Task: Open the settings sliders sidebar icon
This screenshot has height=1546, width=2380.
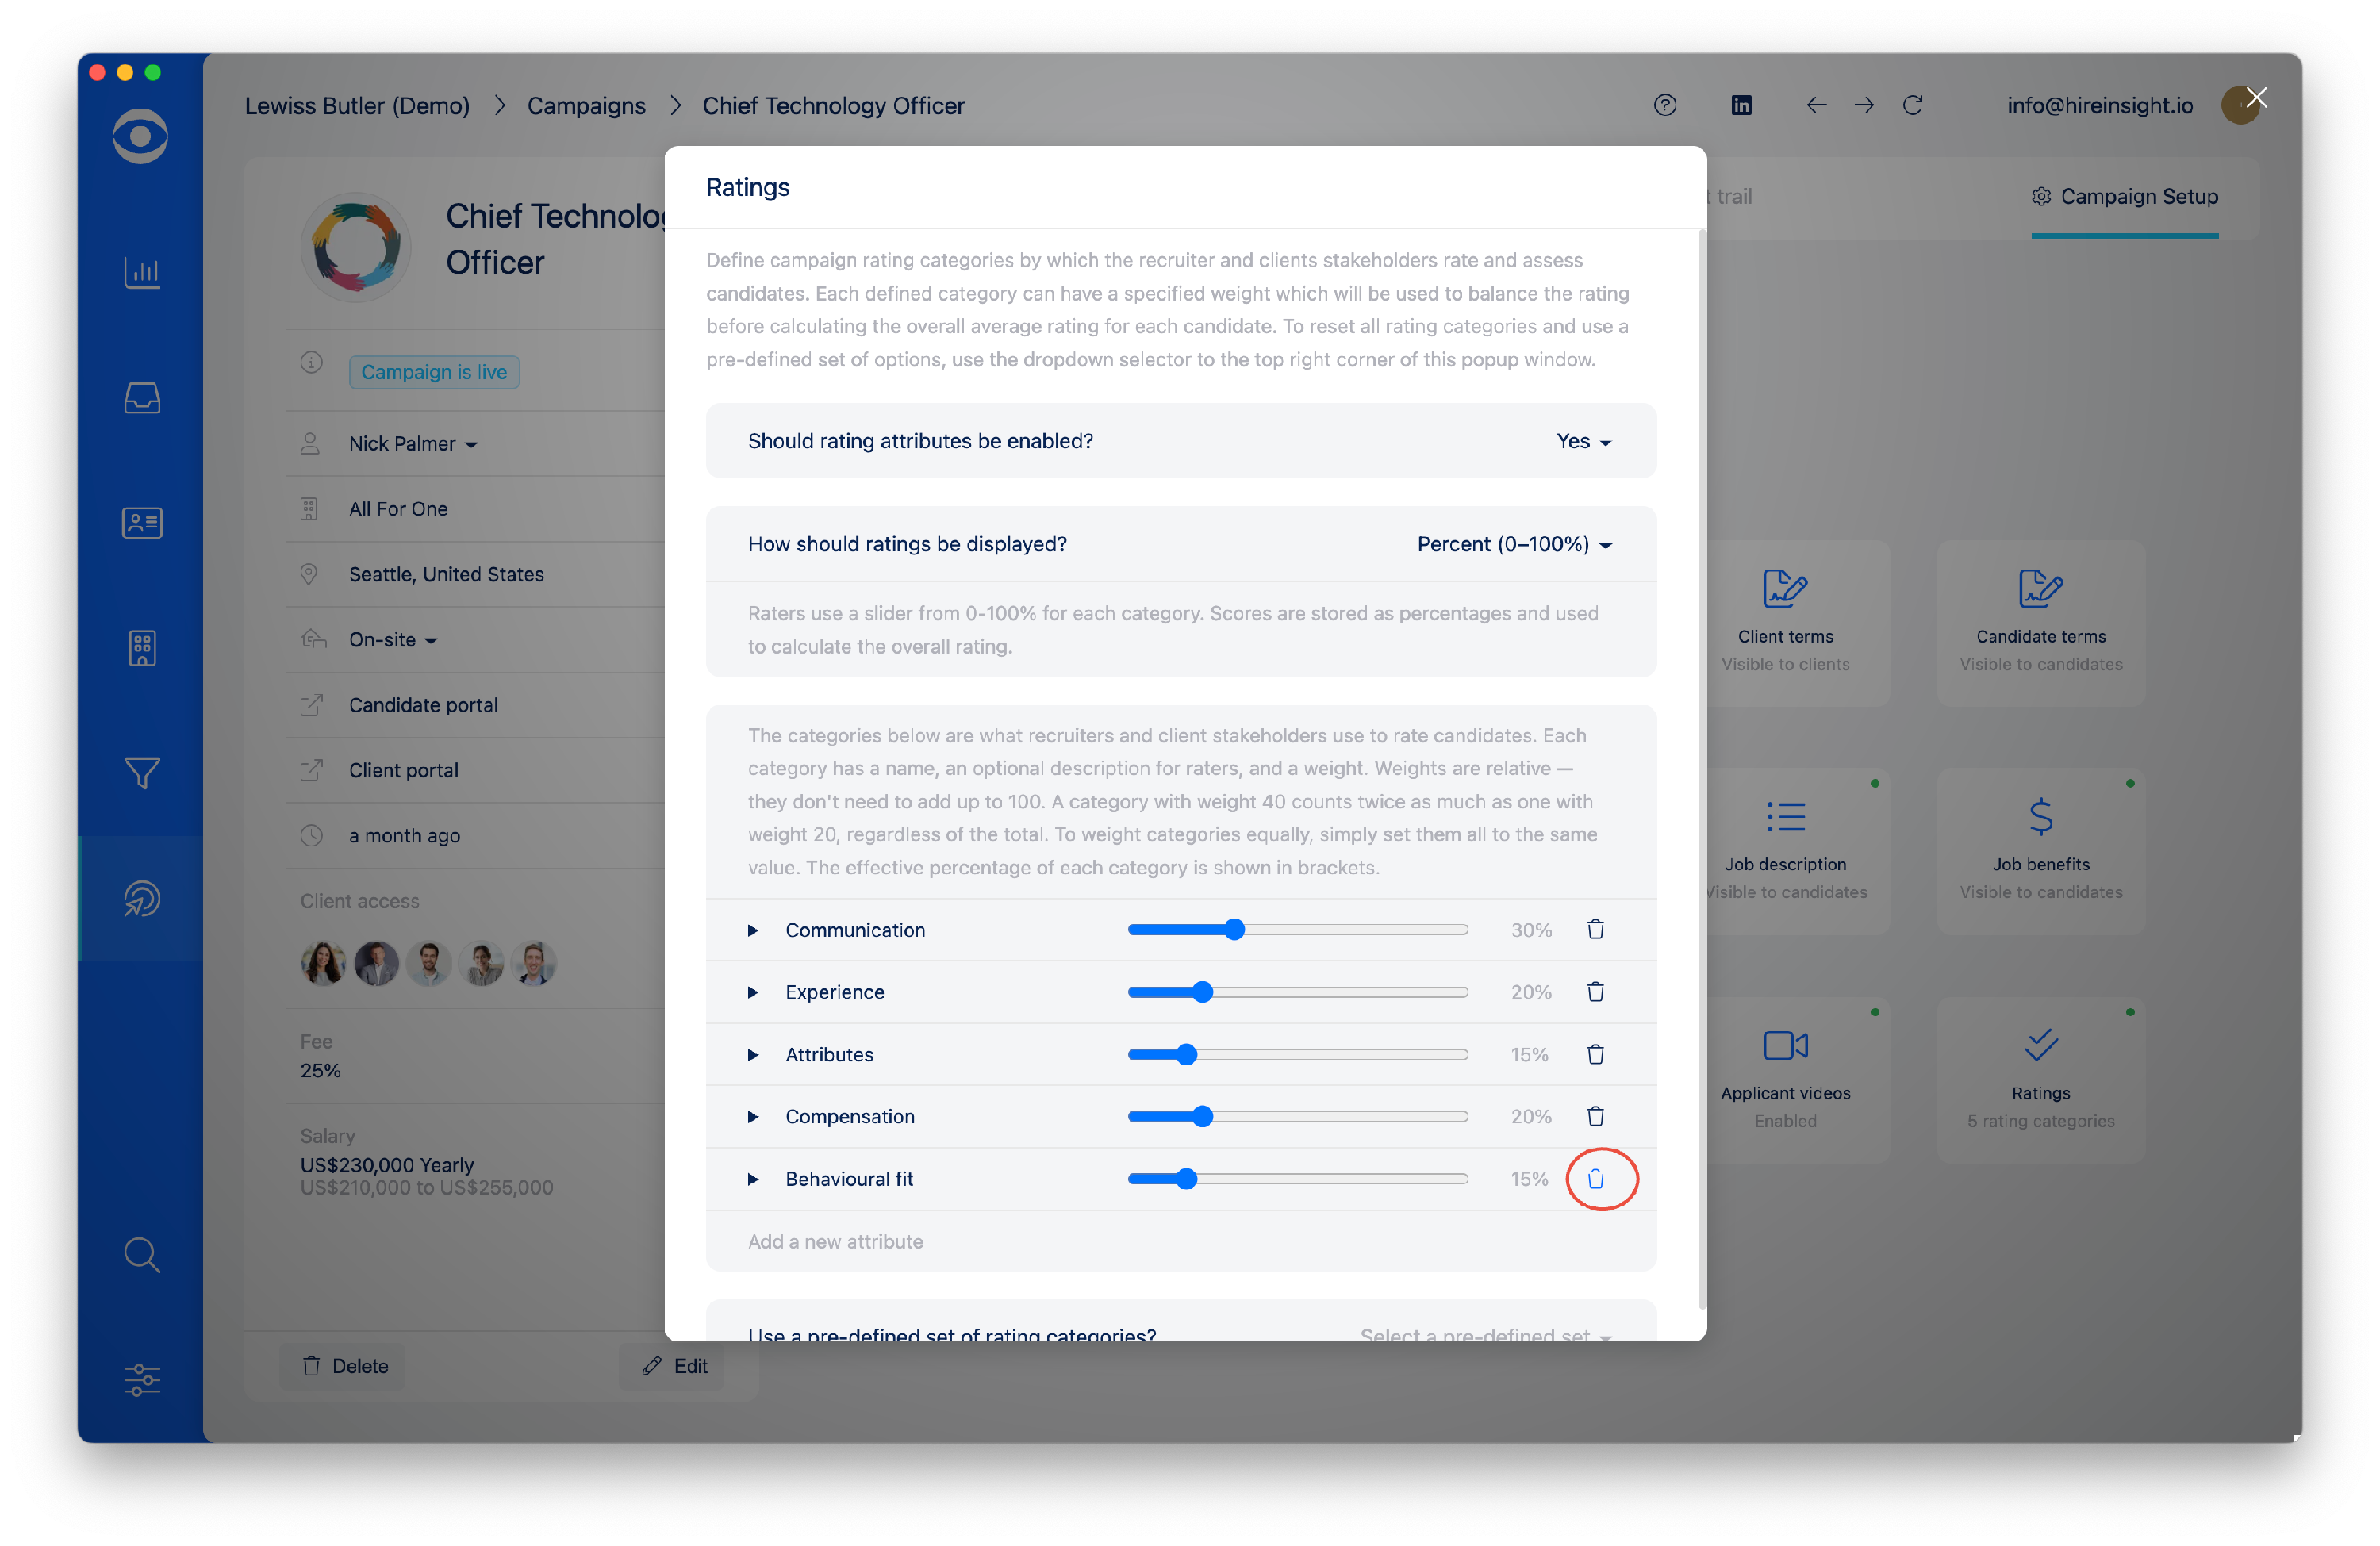Action: (x=141, y=1379)
